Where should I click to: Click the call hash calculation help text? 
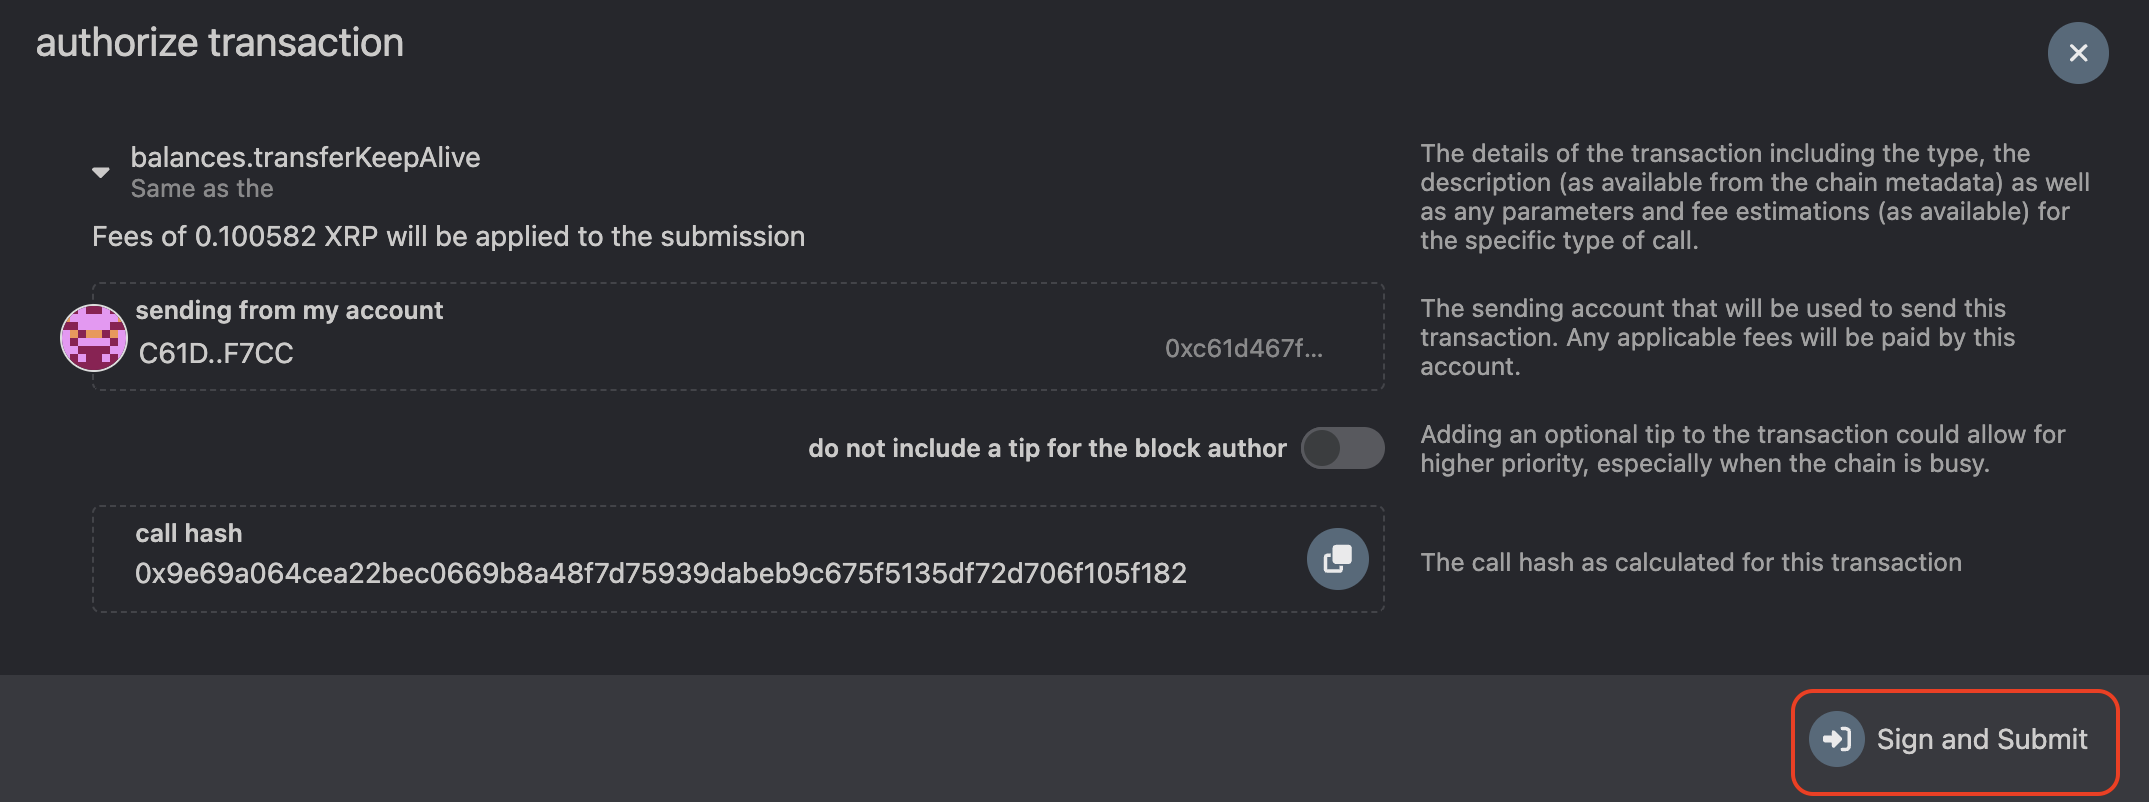pos(1691,562)
